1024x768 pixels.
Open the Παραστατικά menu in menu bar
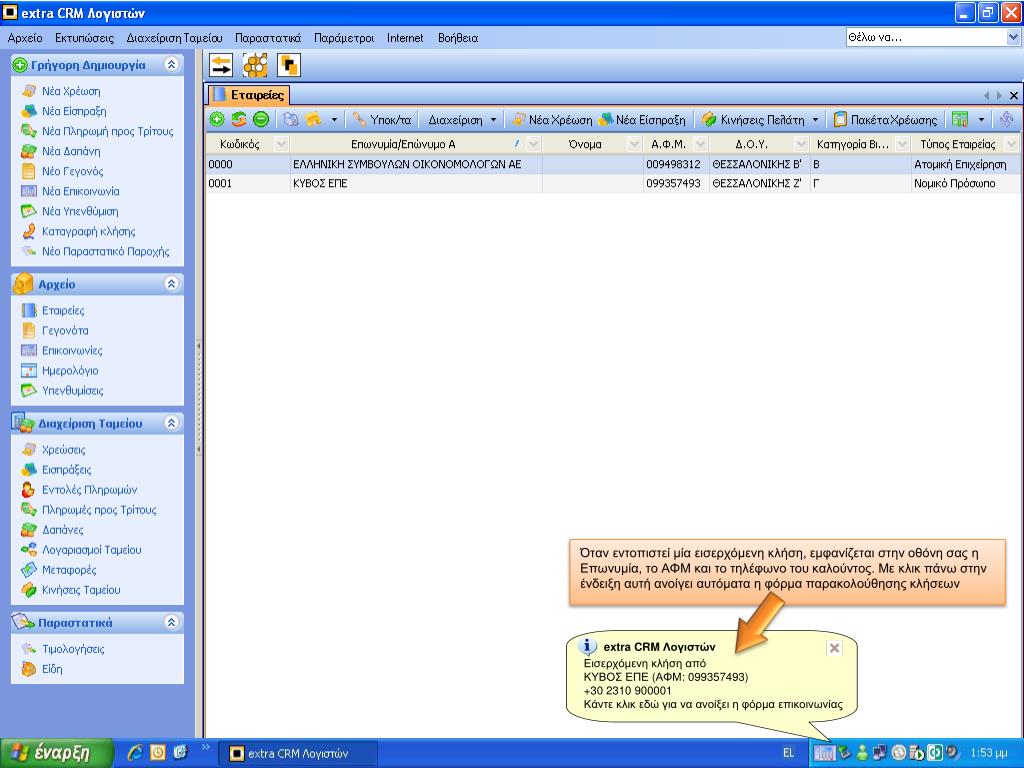click(268, 38)
